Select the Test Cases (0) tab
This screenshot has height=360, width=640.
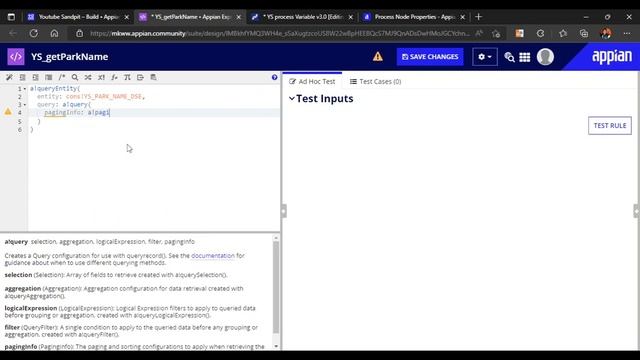(376, 82)
